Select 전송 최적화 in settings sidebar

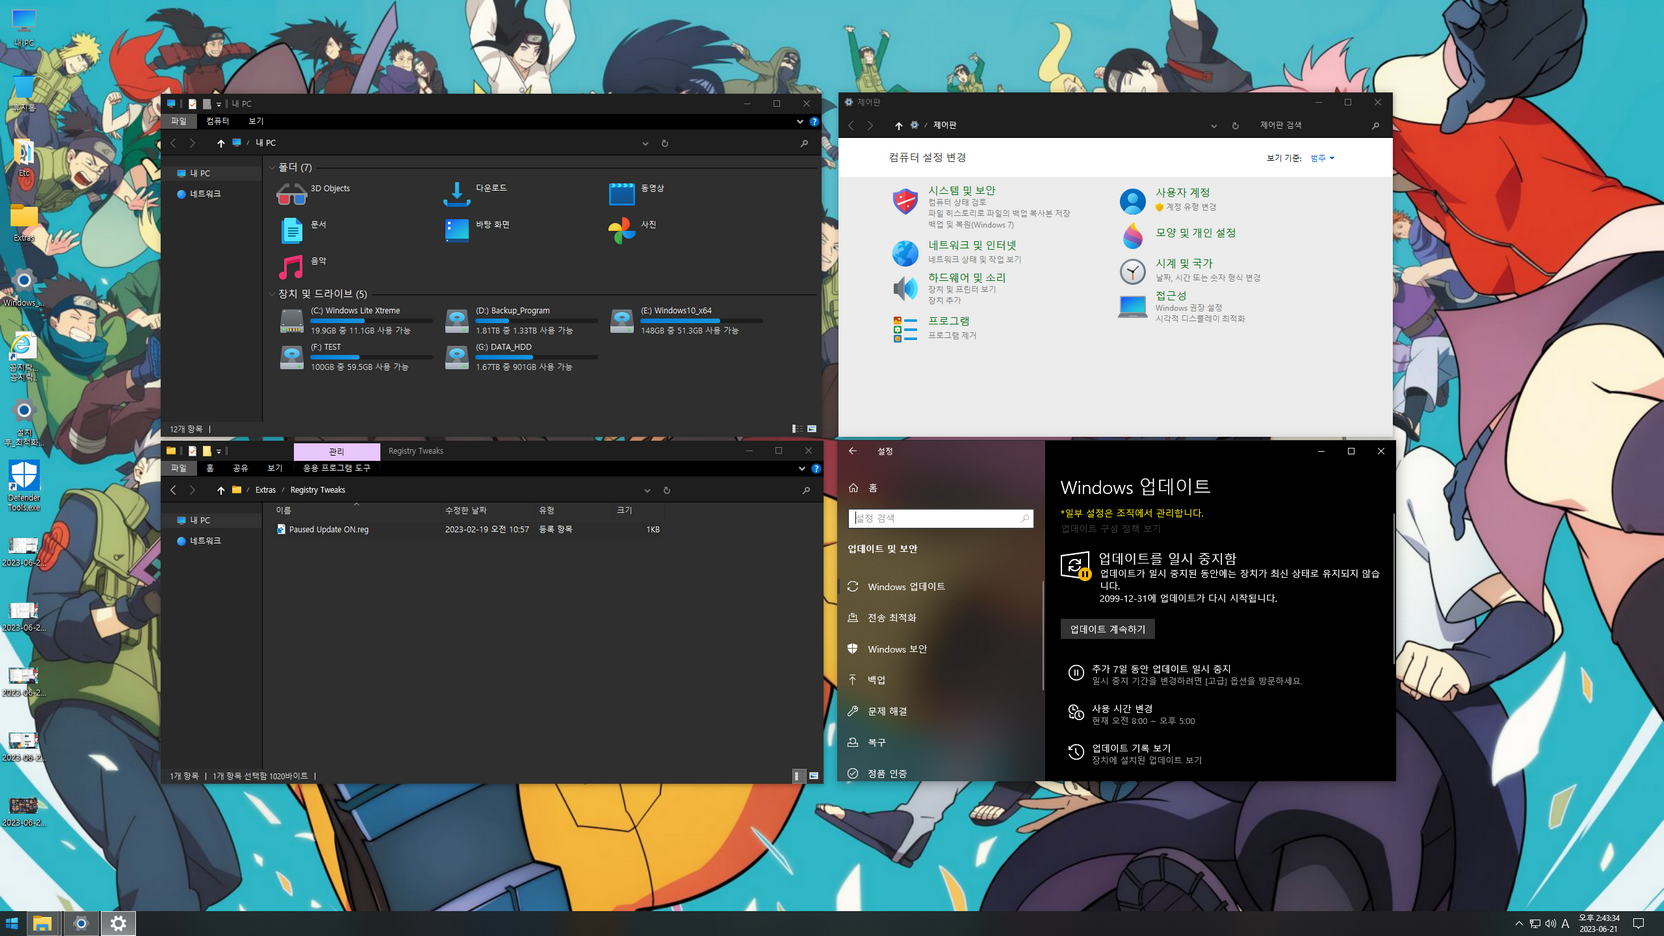click(x=892, y=618)
